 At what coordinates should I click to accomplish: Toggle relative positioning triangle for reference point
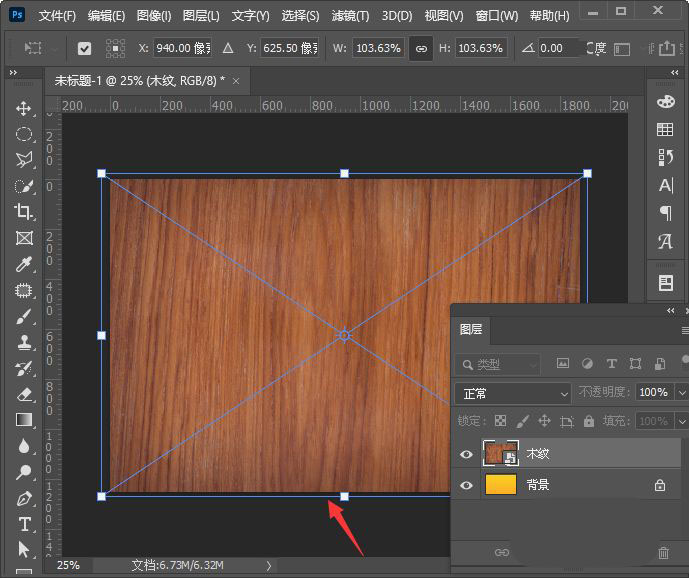point(228,47)
